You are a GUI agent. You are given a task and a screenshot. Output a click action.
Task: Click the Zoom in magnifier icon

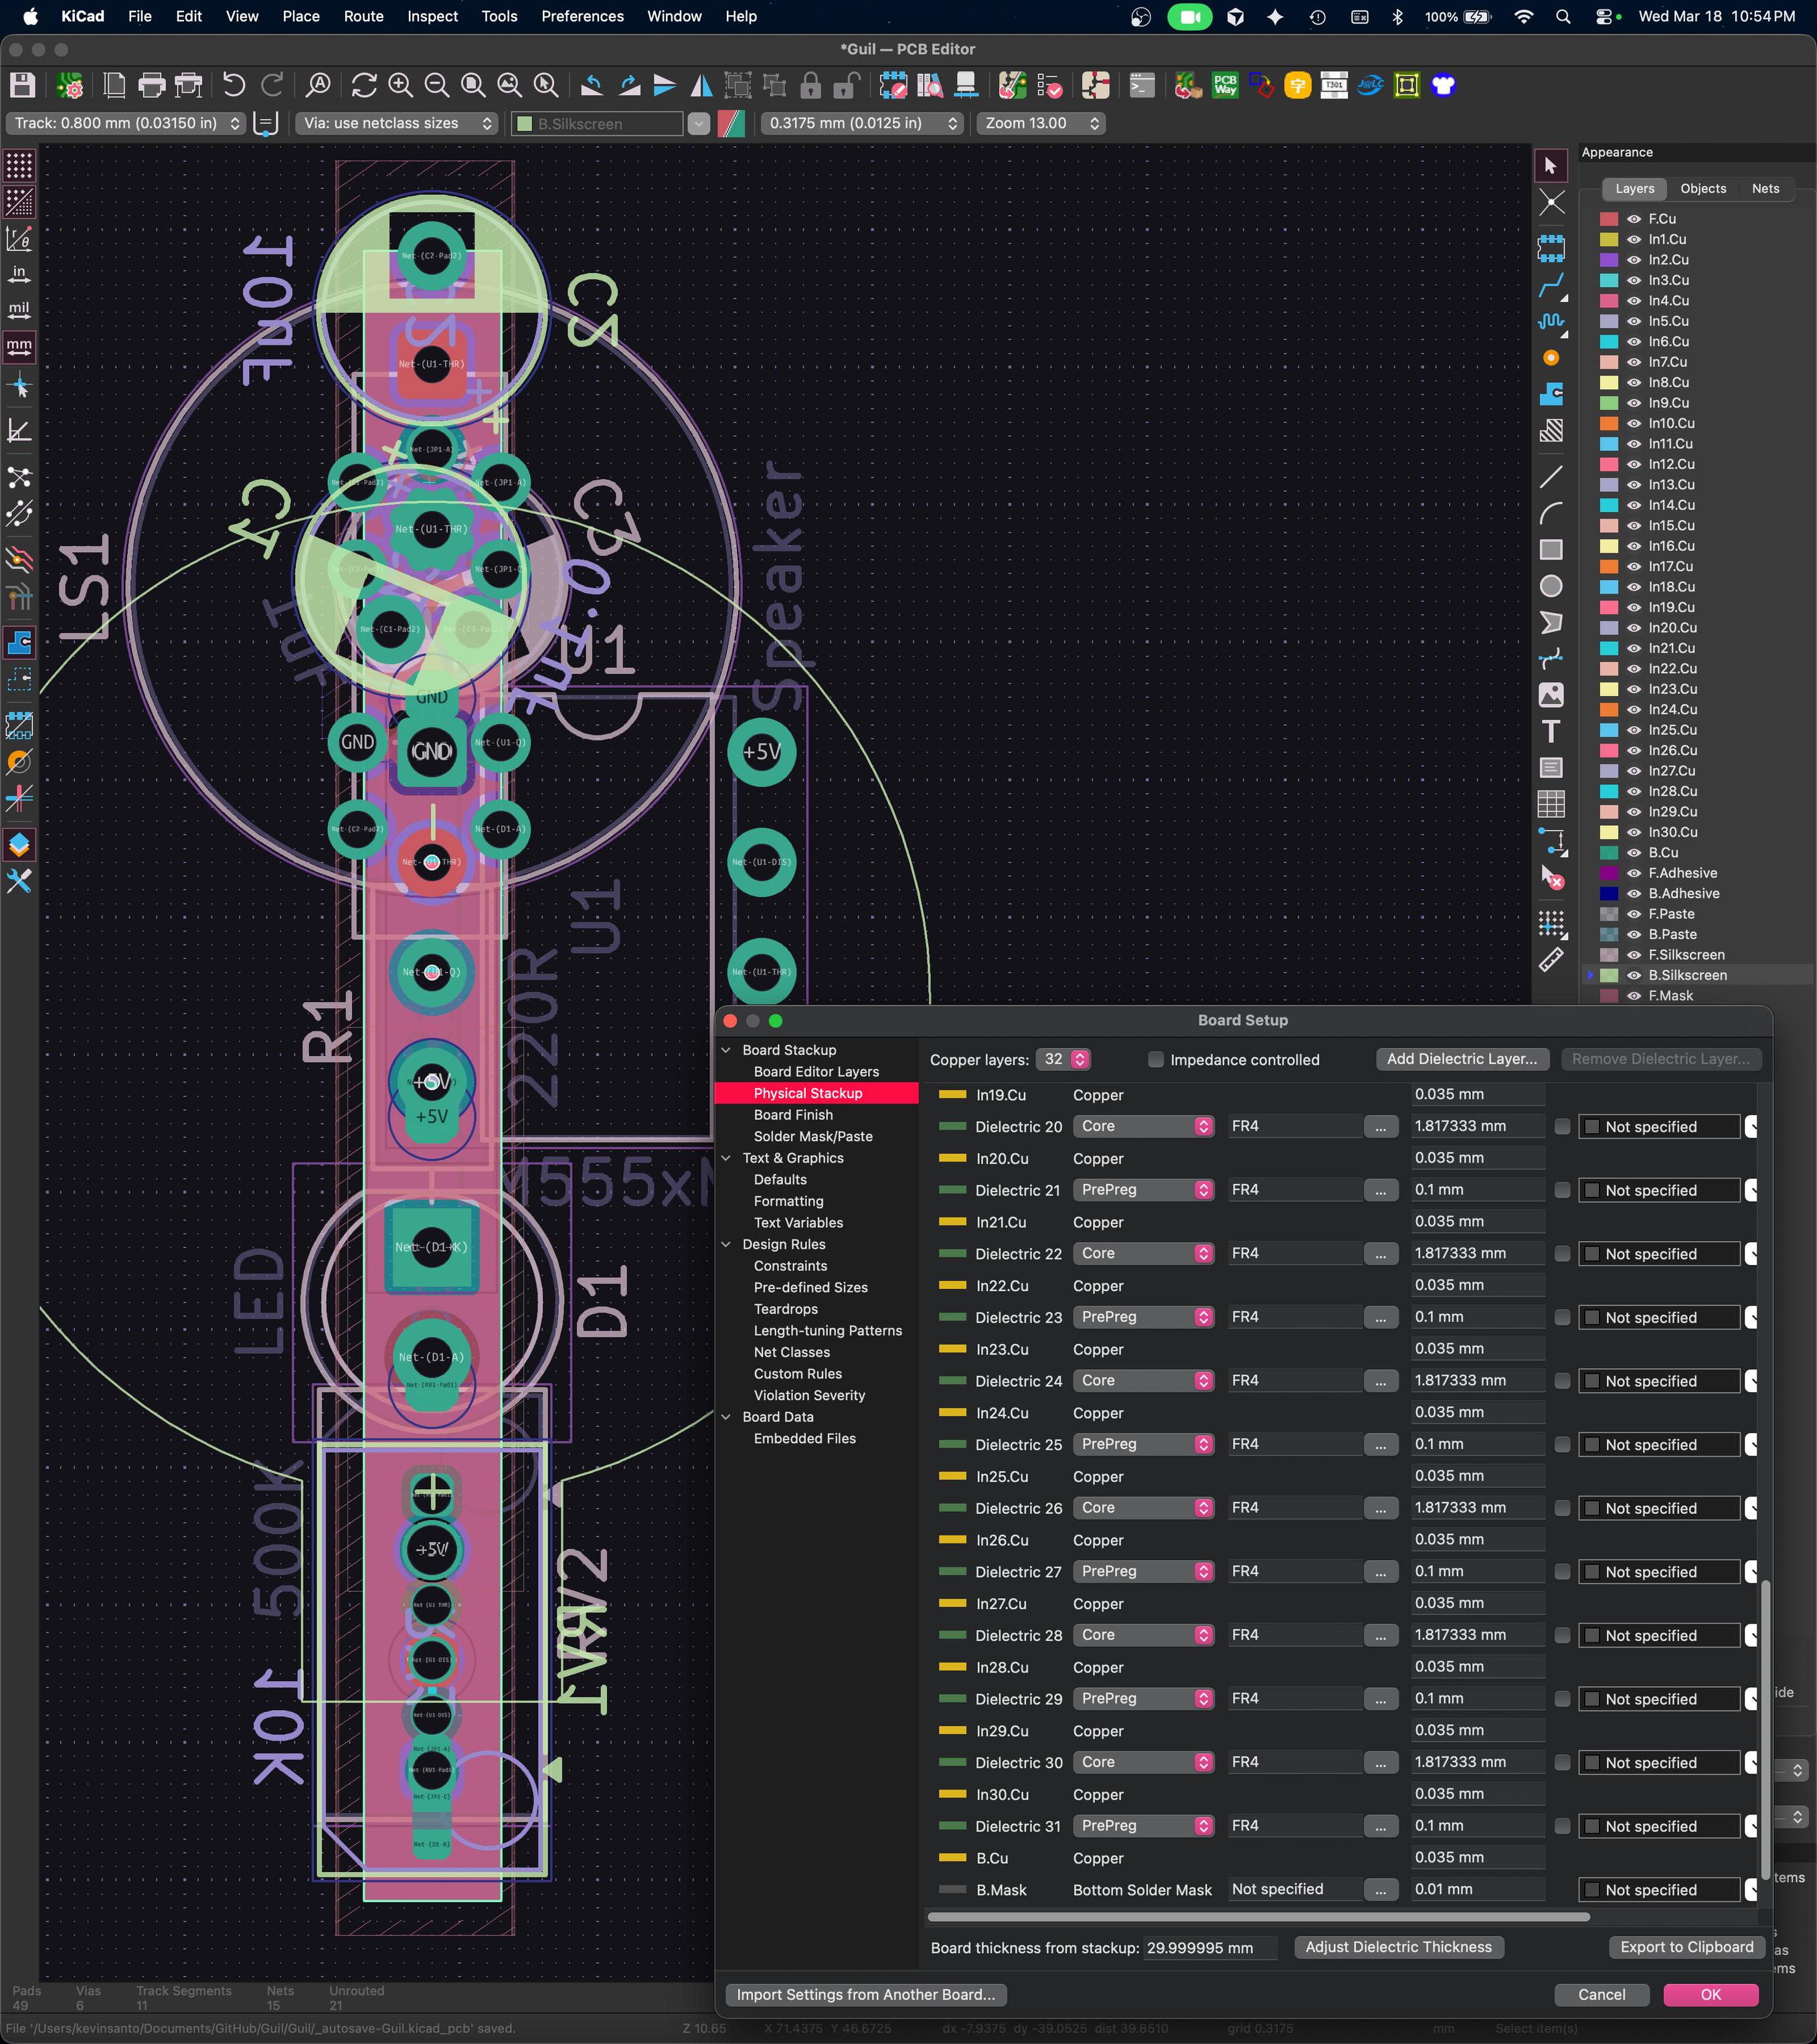pyautogui.click(x=400, y=86)
